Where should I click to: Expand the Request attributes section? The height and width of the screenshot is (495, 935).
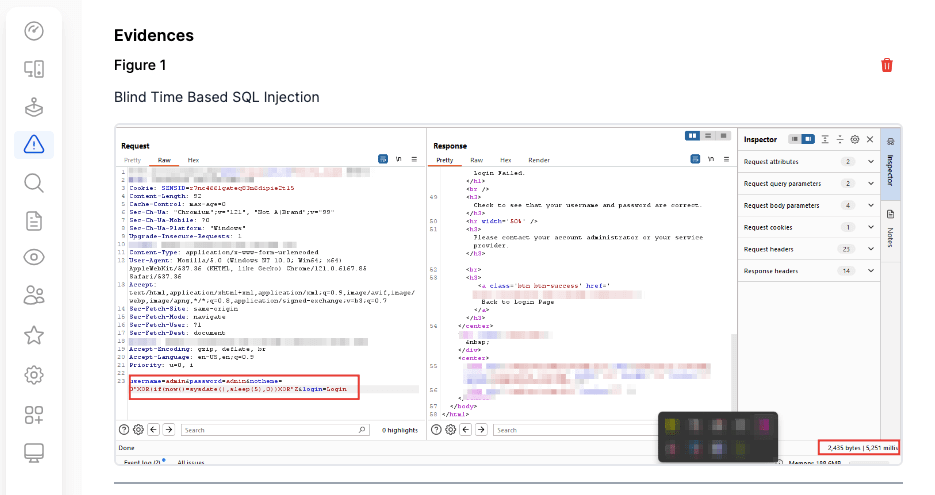pyautogui.click(x=809, y=162)
